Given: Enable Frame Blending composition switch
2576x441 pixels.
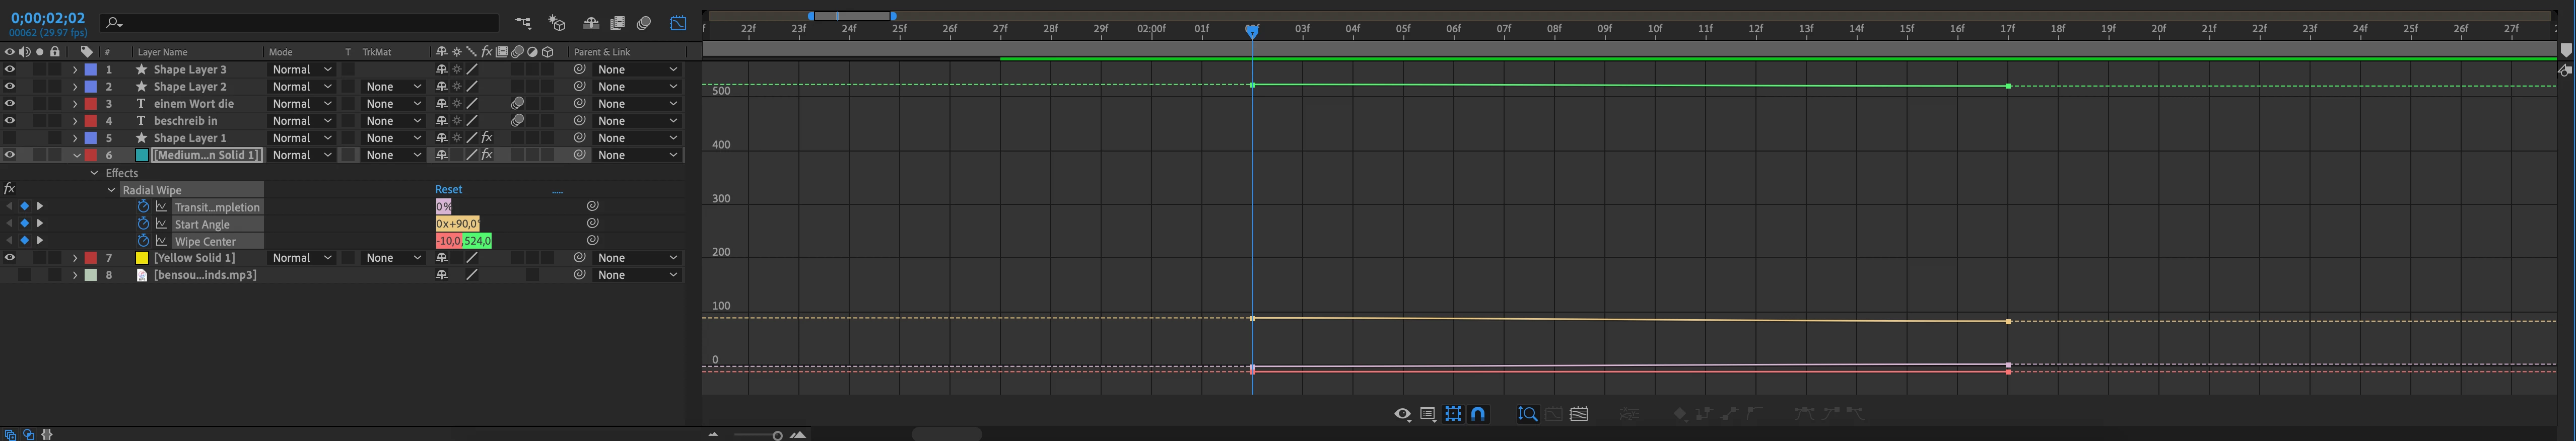Looking at the screenshot, I should [x=618, y=22].
